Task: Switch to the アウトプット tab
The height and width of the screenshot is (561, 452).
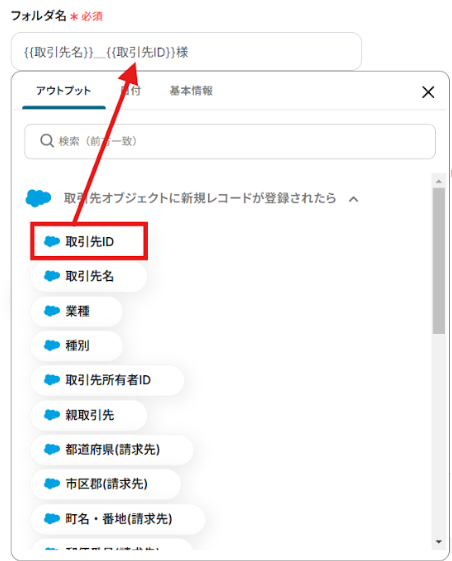Action: coord(64,91)
